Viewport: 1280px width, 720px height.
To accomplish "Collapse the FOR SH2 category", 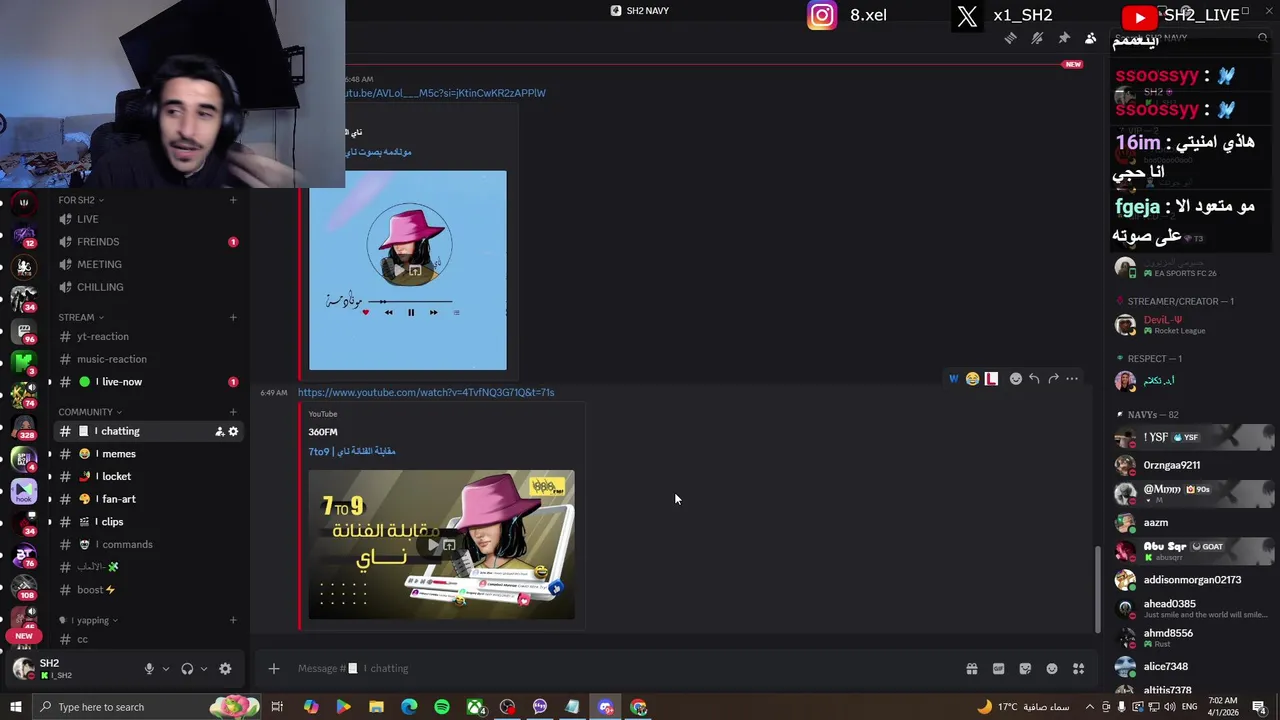I will [81, 200].
